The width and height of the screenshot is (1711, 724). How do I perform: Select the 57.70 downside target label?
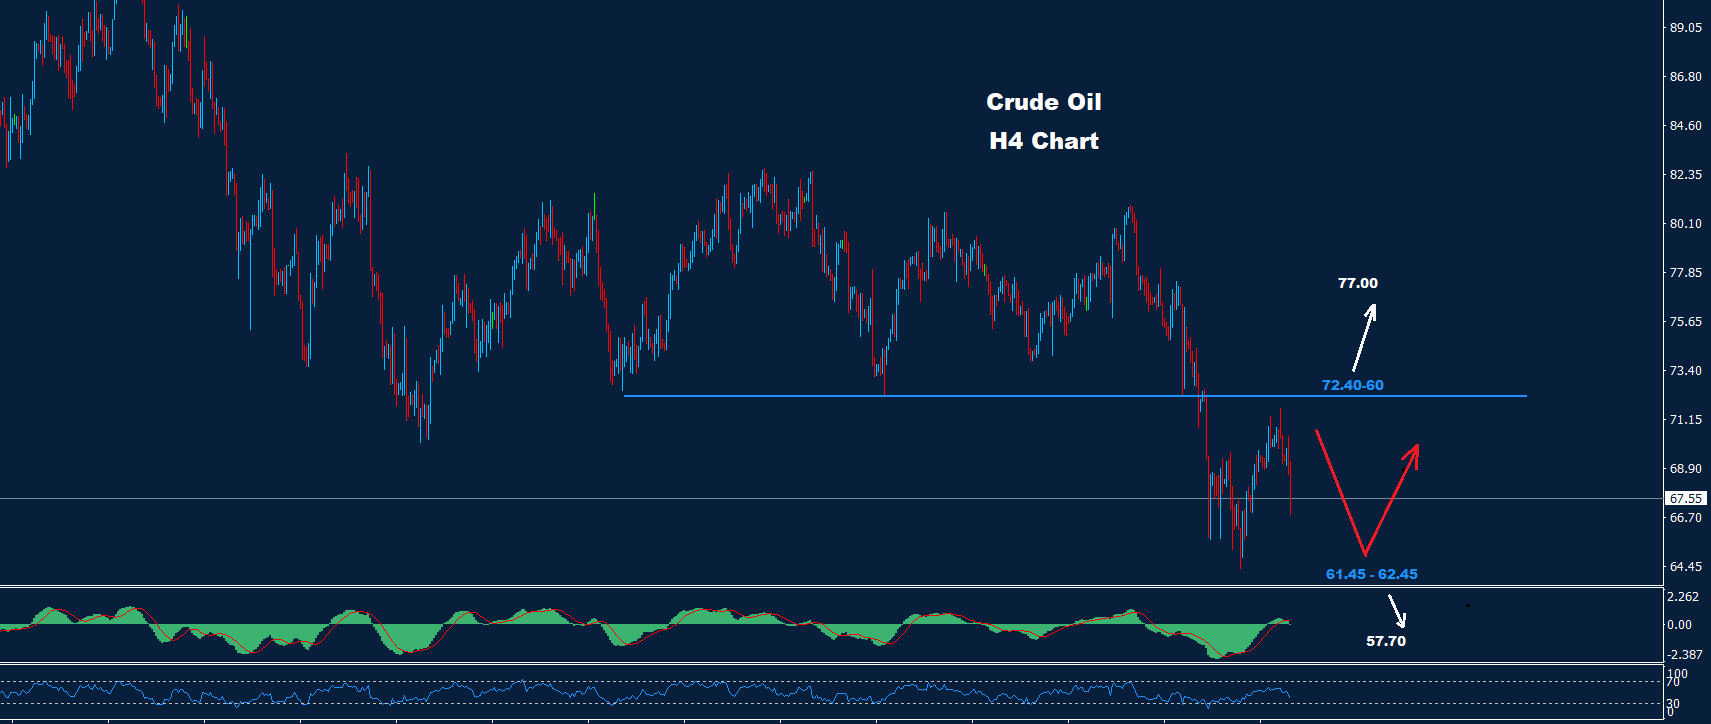tap(1385, 641)
